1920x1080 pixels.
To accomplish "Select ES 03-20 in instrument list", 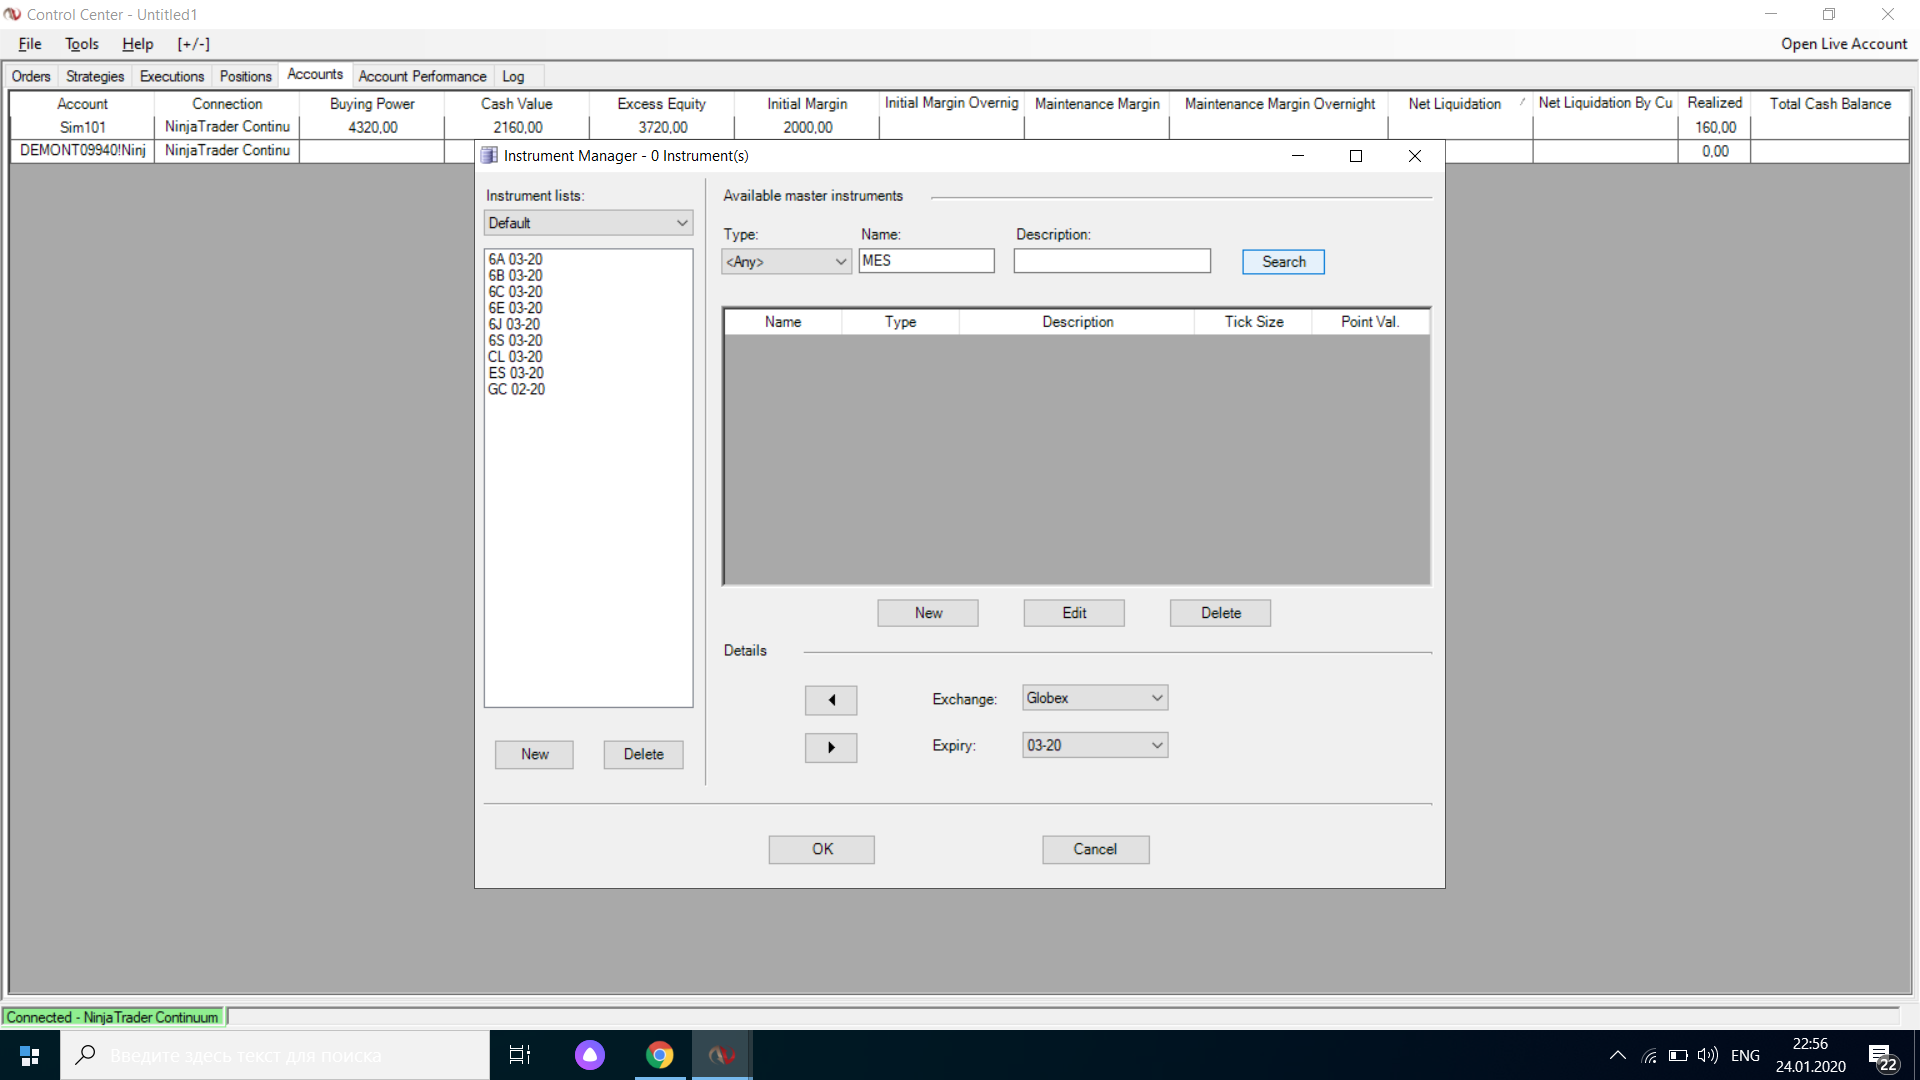I will [516, 373].
